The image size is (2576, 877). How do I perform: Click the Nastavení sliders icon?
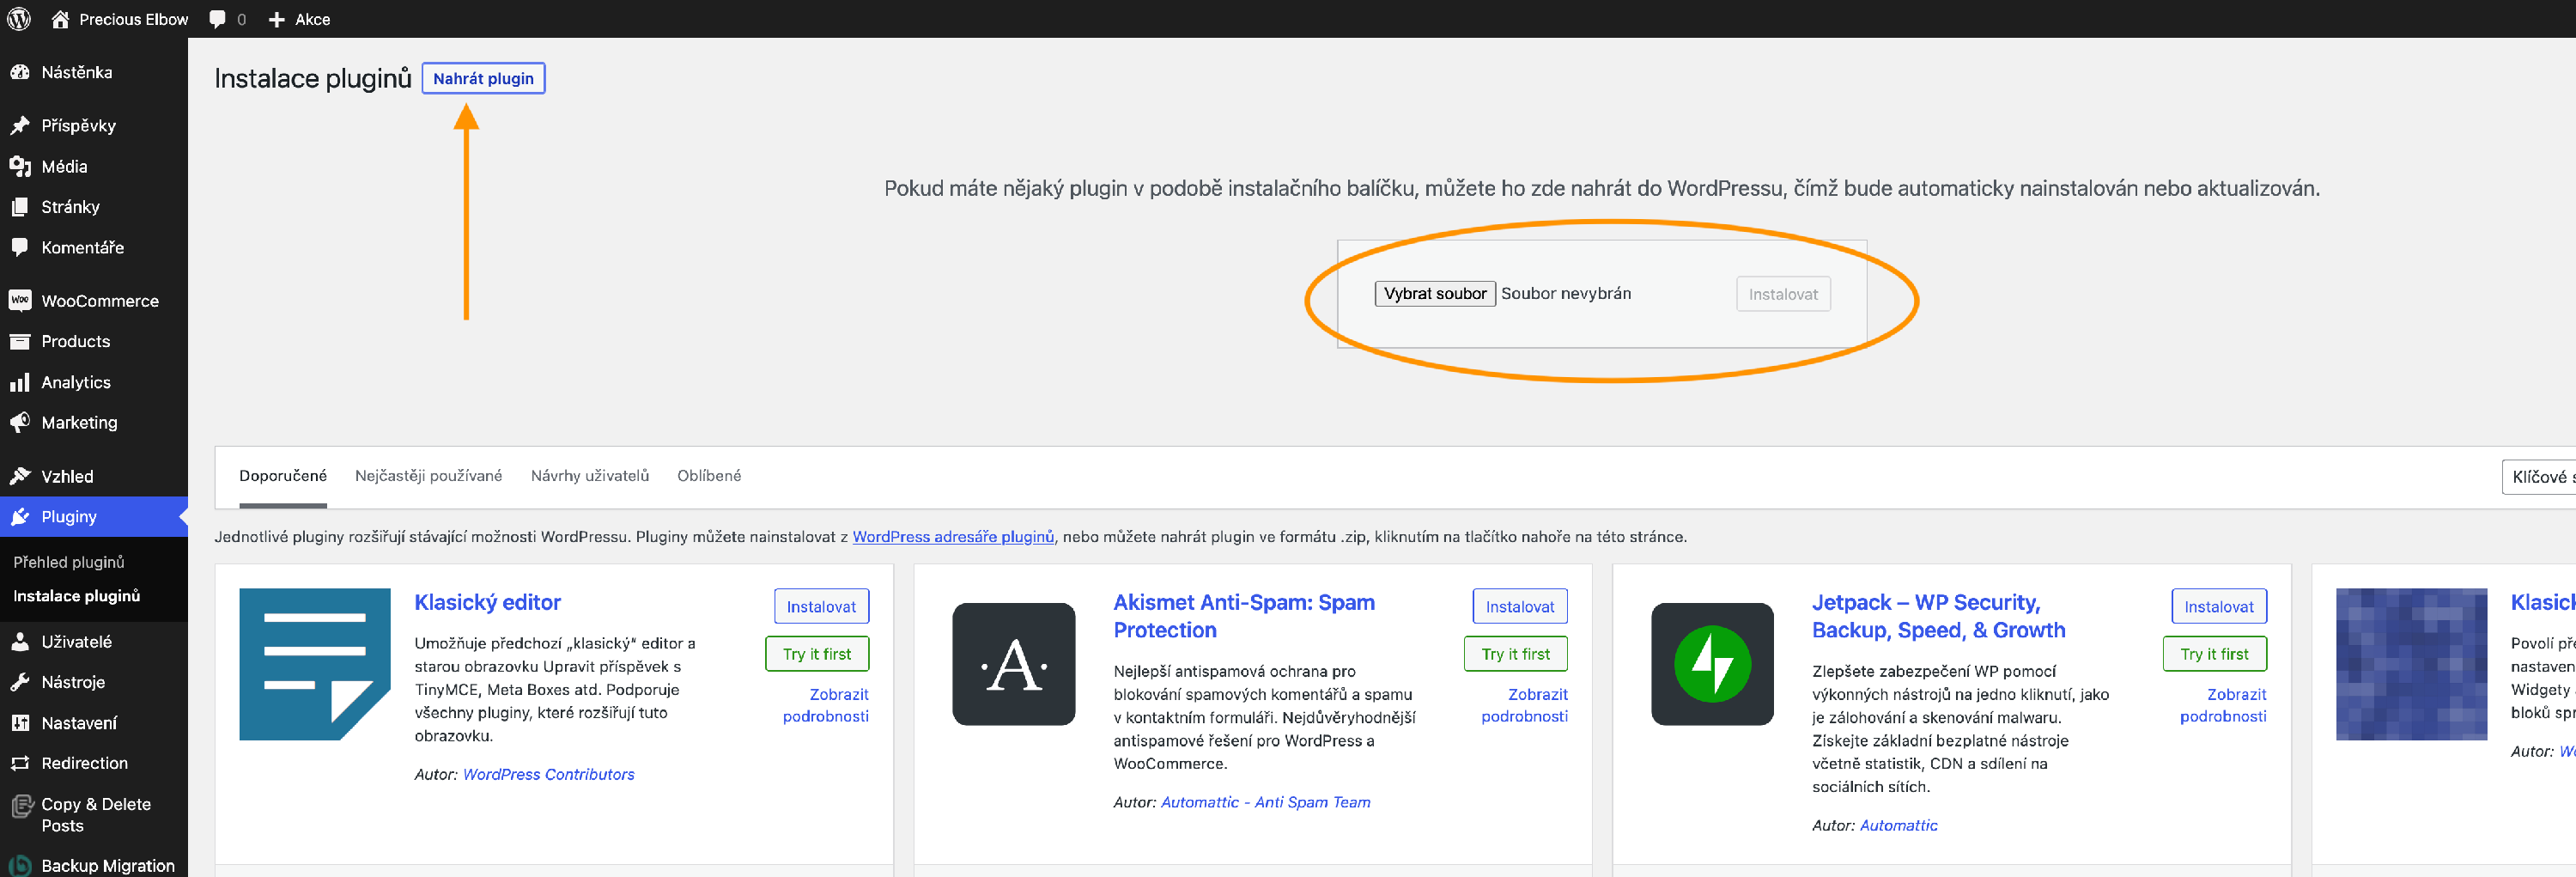coord(20,723)
